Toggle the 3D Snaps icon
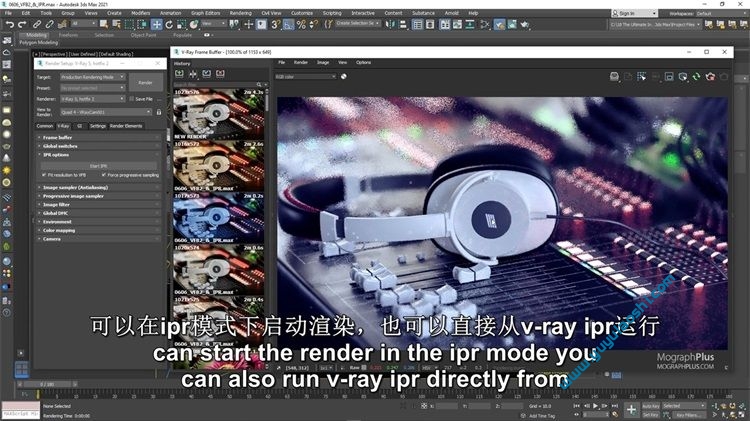The height and width of the screenshot is (421, 750). (276, 24)
